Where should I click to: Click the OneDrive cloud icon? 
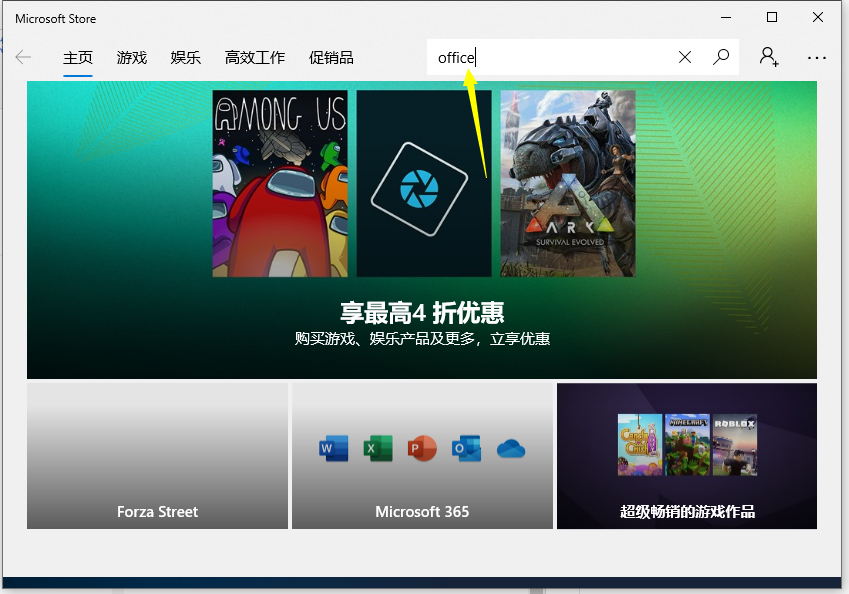click(x=511, y=448)
